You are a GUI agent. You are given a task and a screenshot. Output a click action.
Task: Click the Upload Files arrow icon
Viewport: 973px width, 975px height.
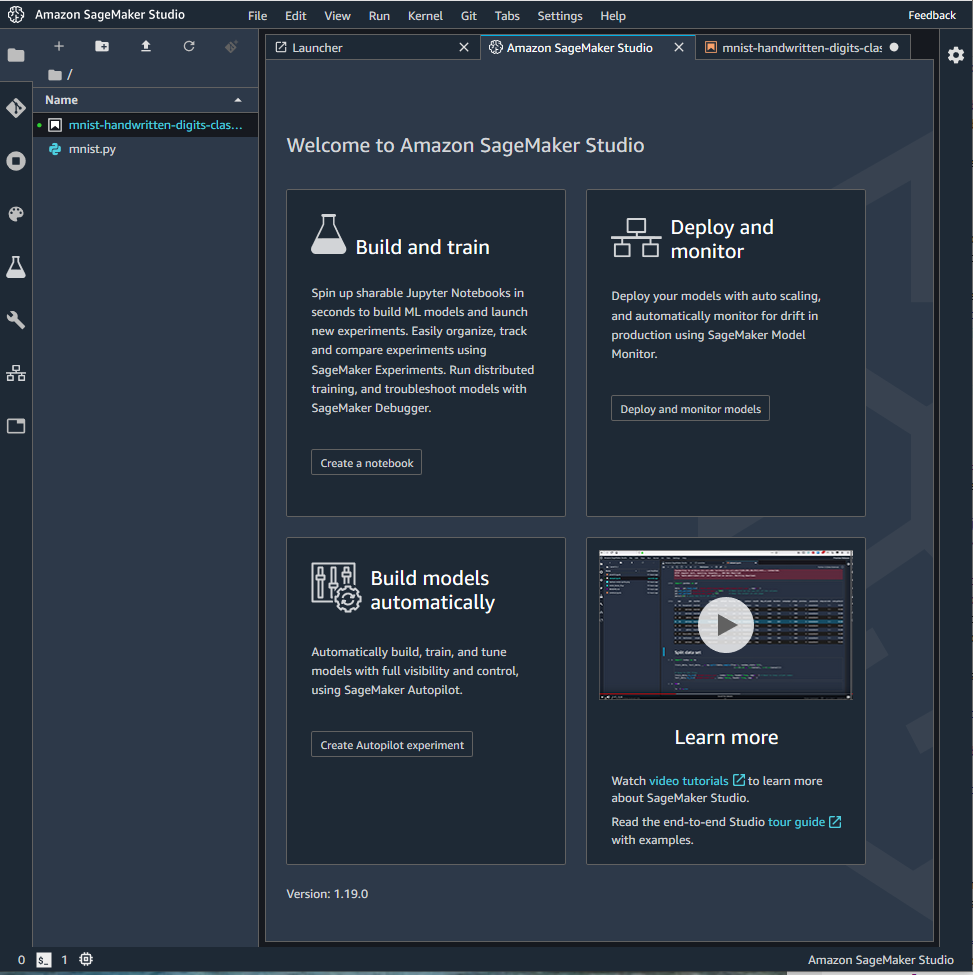click(x=145, y=46)
